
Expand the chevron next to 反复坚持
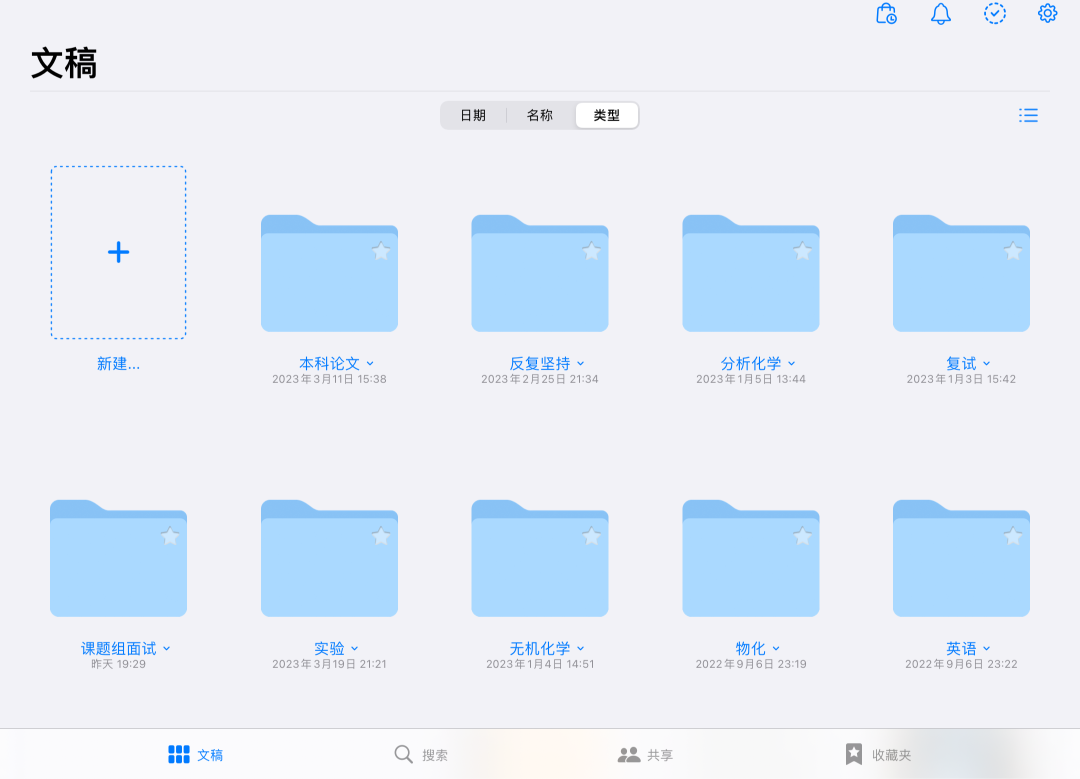580,364
